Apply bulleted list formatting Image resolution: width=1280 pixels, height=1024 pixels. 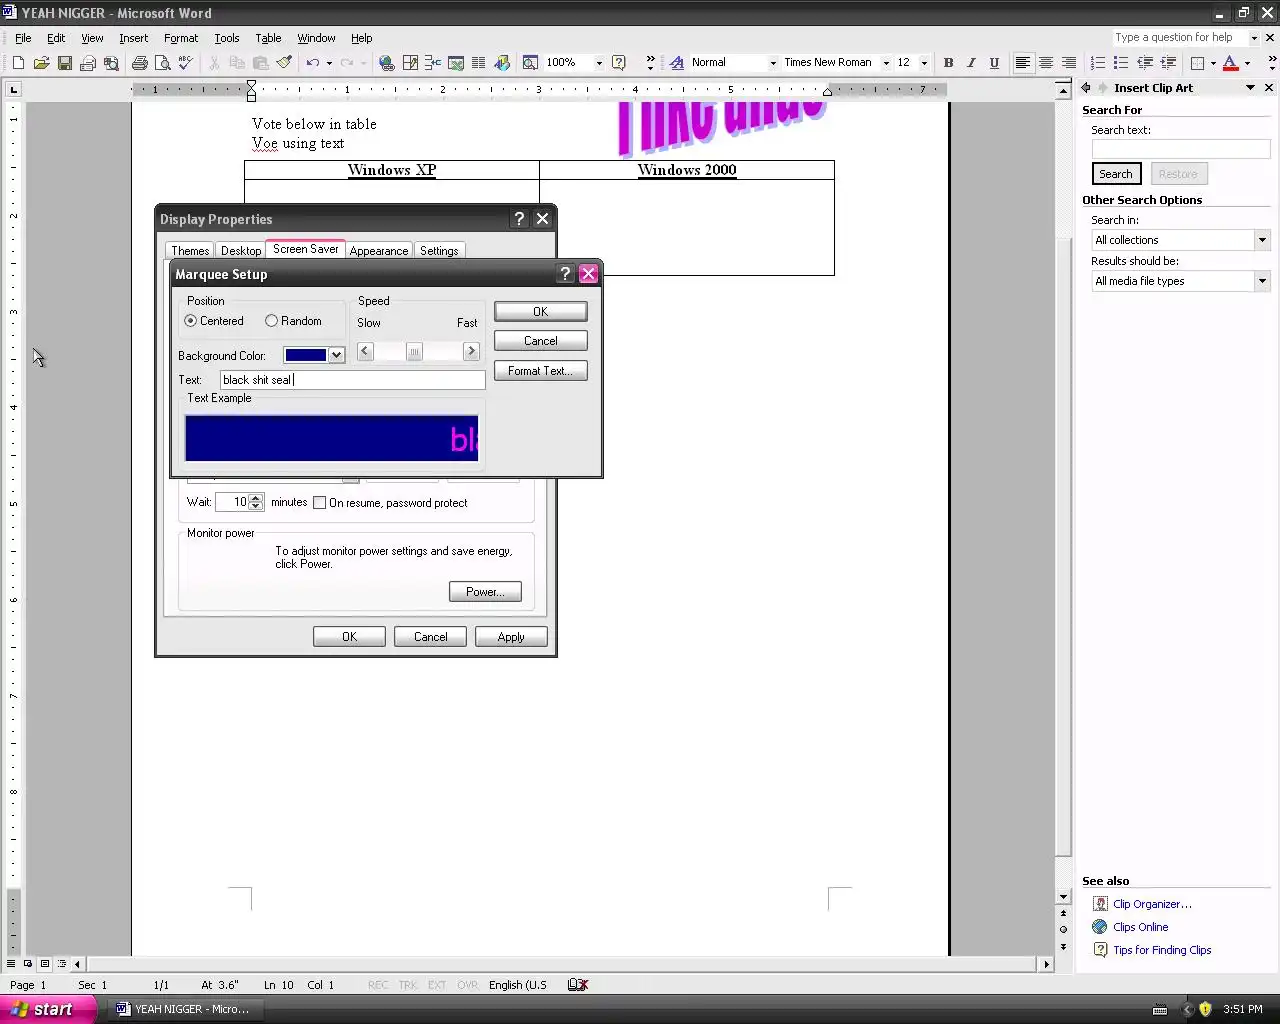(x=1121, y=62)
